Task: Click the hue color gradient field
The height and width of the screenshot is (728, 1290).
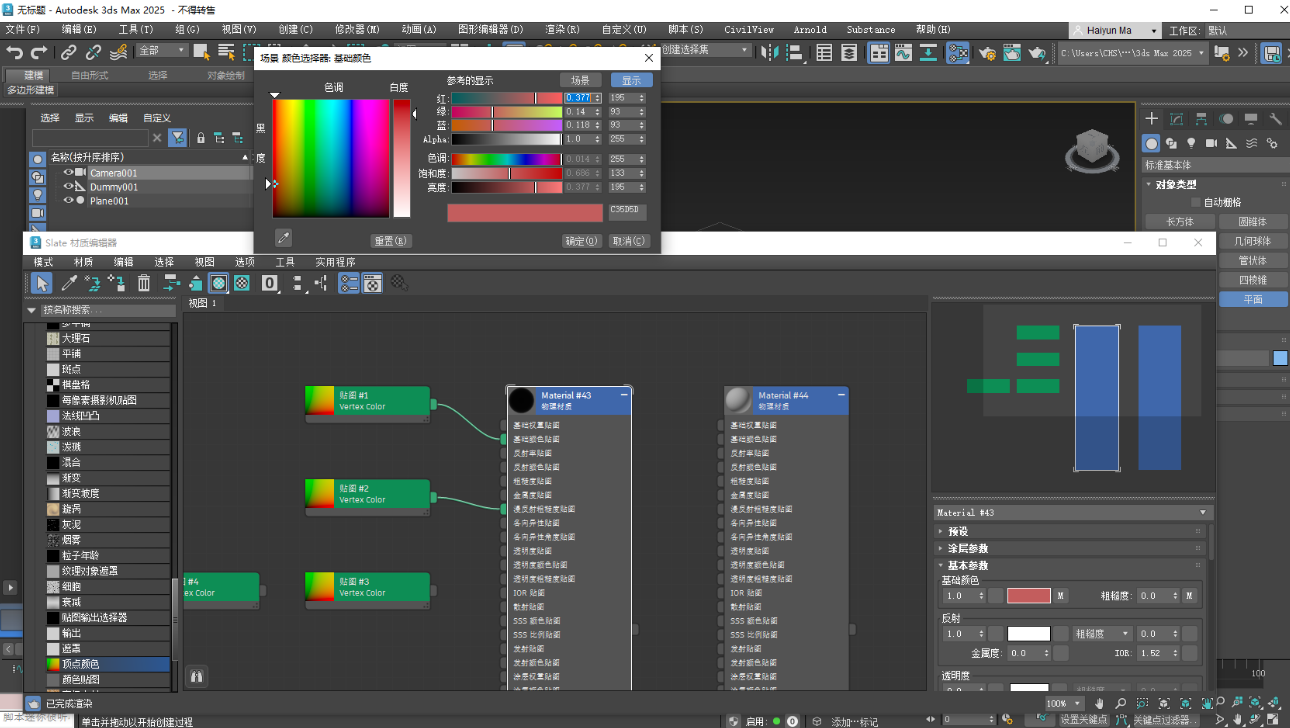Action: pos(330,158)
